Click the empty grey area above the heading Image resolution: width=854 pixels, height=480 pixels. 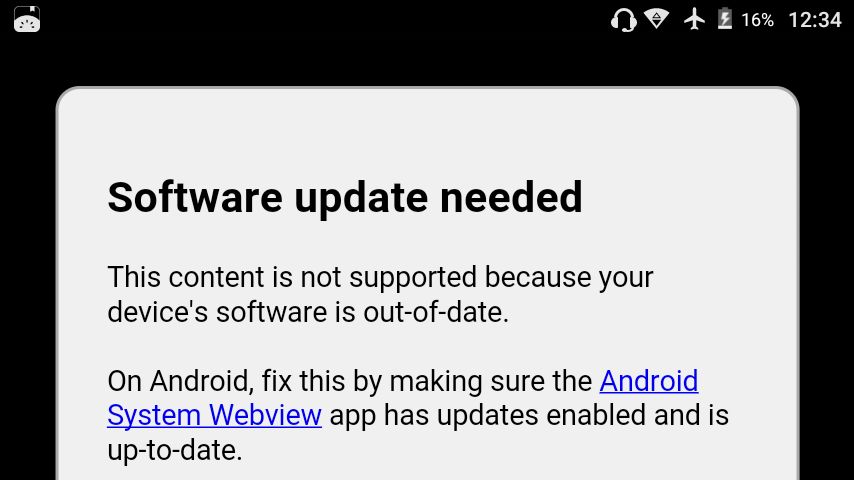pyautogui.click(x=427, y=133)
